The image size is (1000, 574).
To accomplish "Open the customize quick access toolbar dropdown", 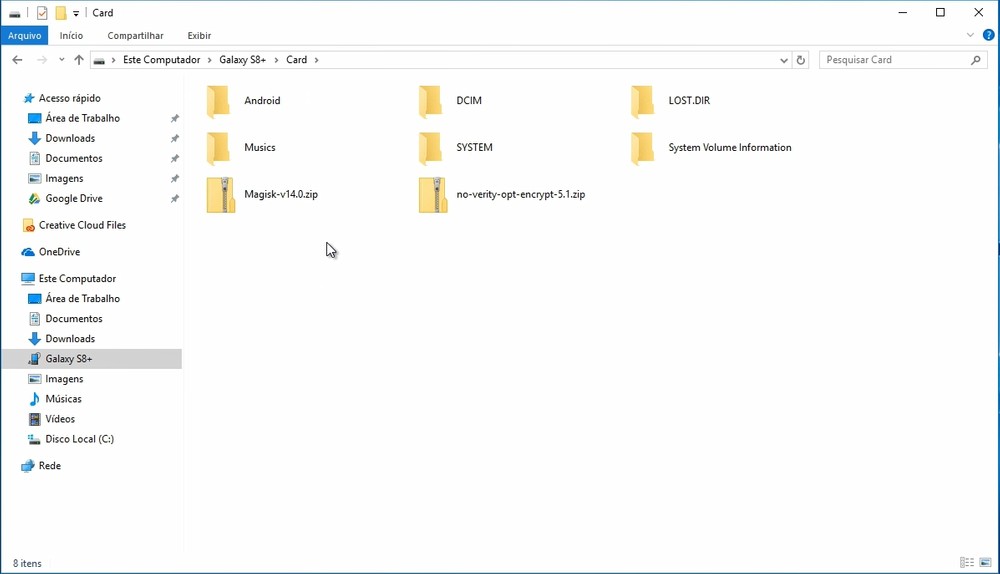I will point(76,13).
